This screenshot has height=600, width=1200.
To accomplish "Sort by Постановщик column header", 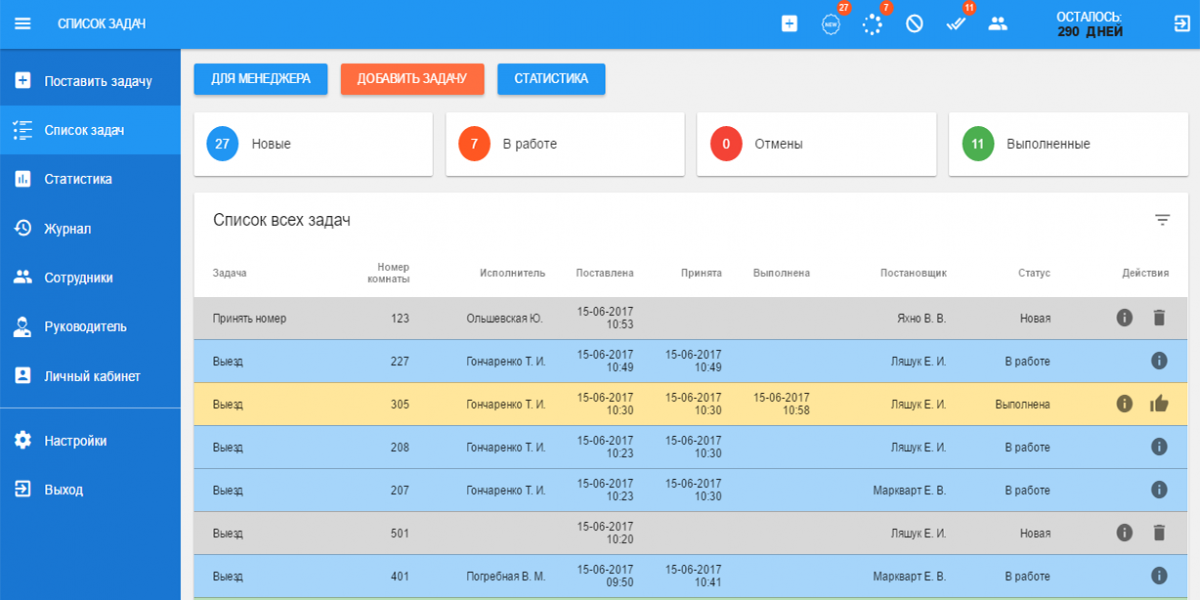I will point(913,273).
